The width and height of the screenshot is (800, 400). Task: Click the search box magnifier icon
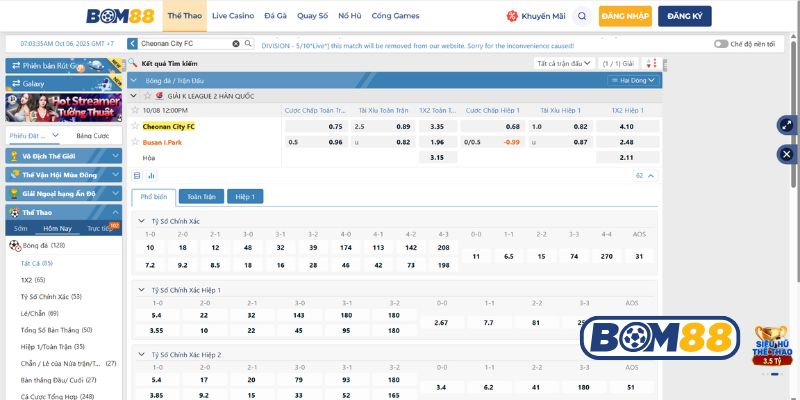click(248, 44)
